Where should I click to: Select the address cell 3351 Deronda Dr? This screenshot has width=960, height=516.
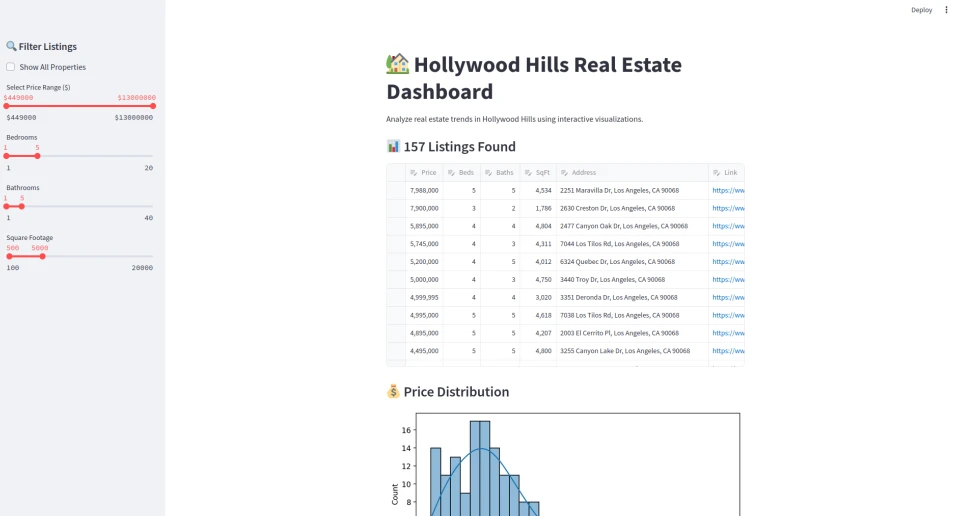632,297
